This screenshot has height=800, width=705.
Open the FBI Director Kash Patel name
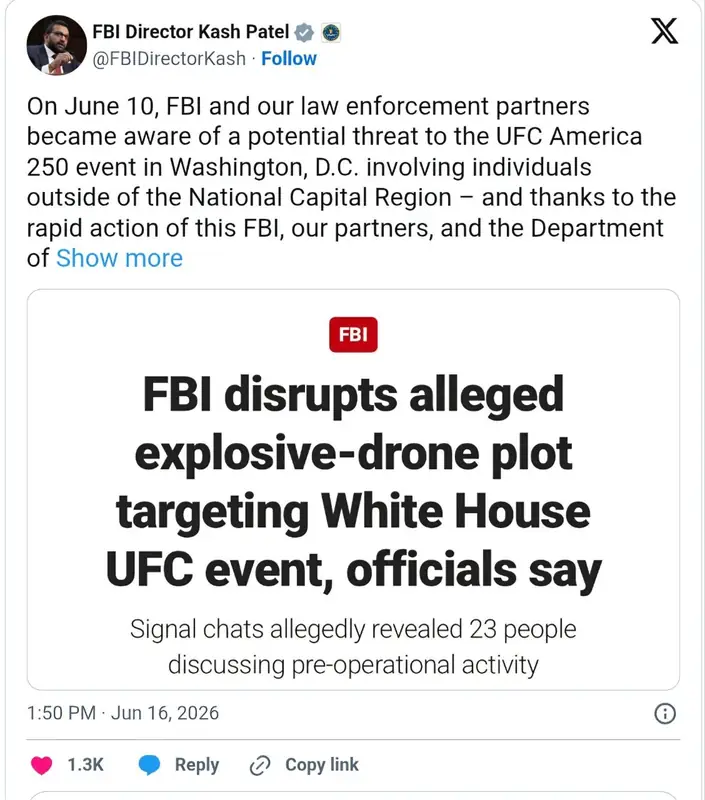(191, 32)
